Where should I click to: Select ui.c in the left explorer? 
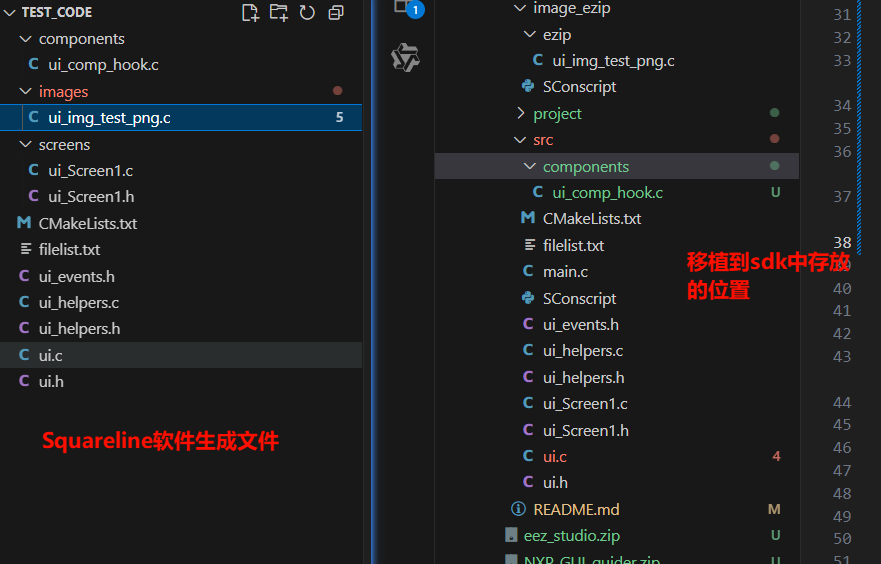pos(51,355)
